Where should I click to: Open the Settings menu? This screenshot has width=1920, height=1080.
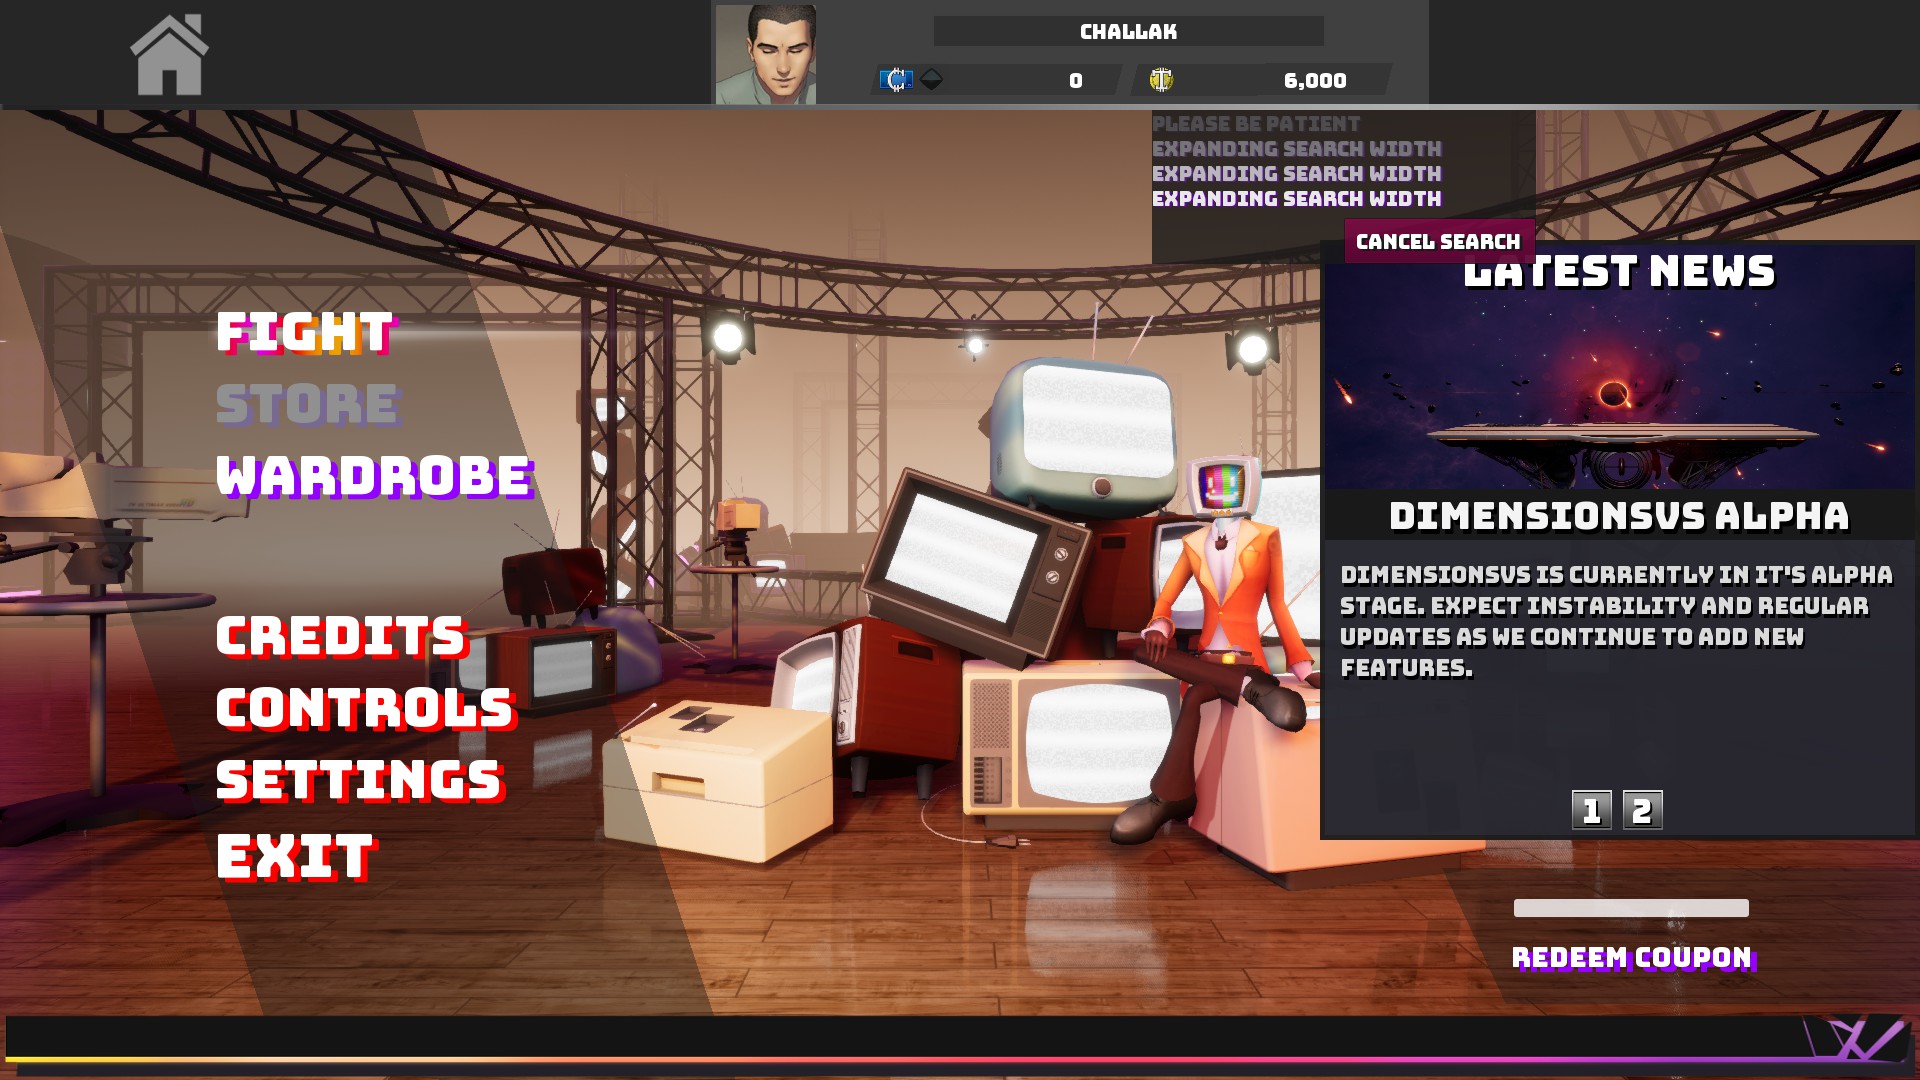359,781
